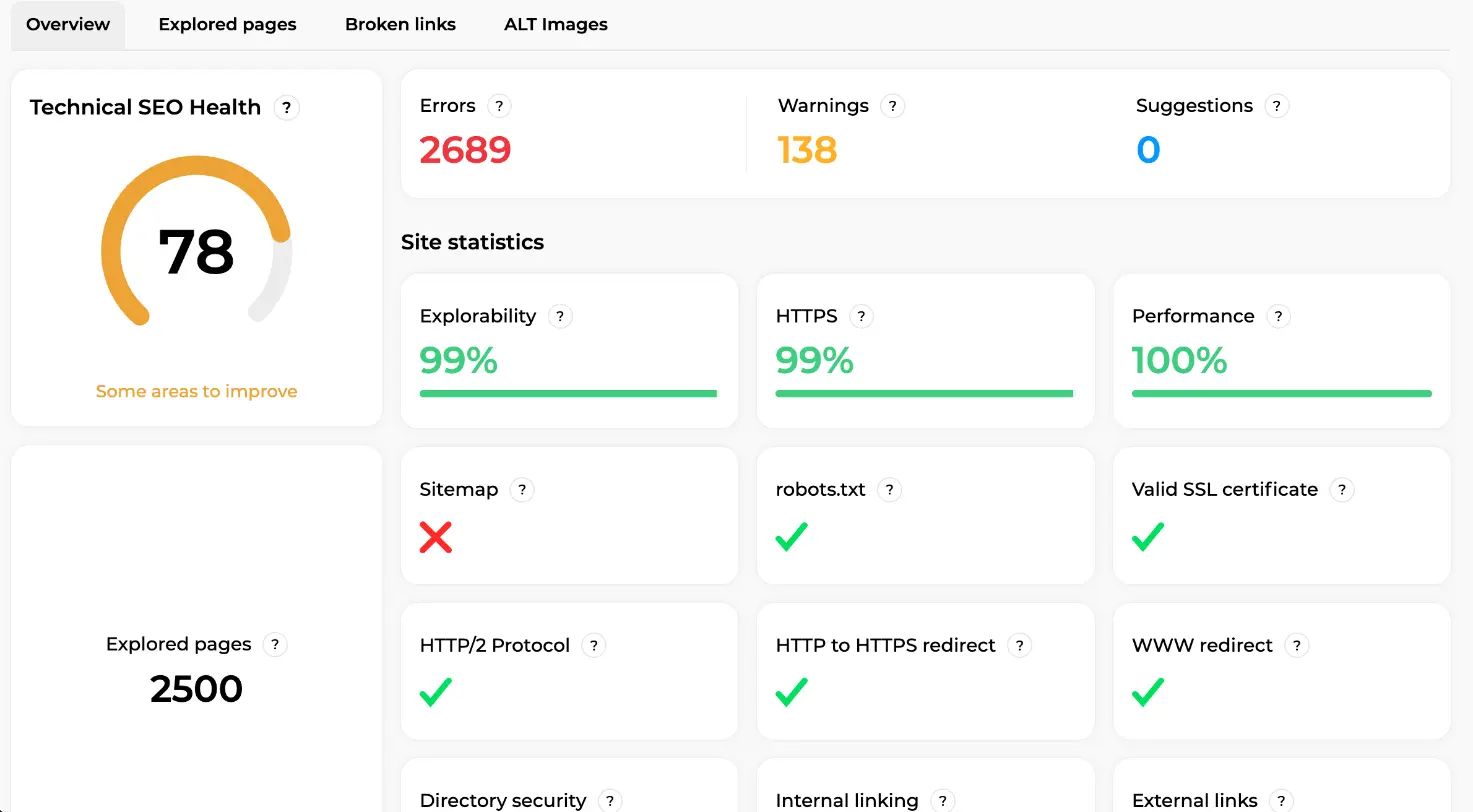Click the Explored pages help icon
Image resolution: width=1473 pixels, height=812 pixels.
275,645
